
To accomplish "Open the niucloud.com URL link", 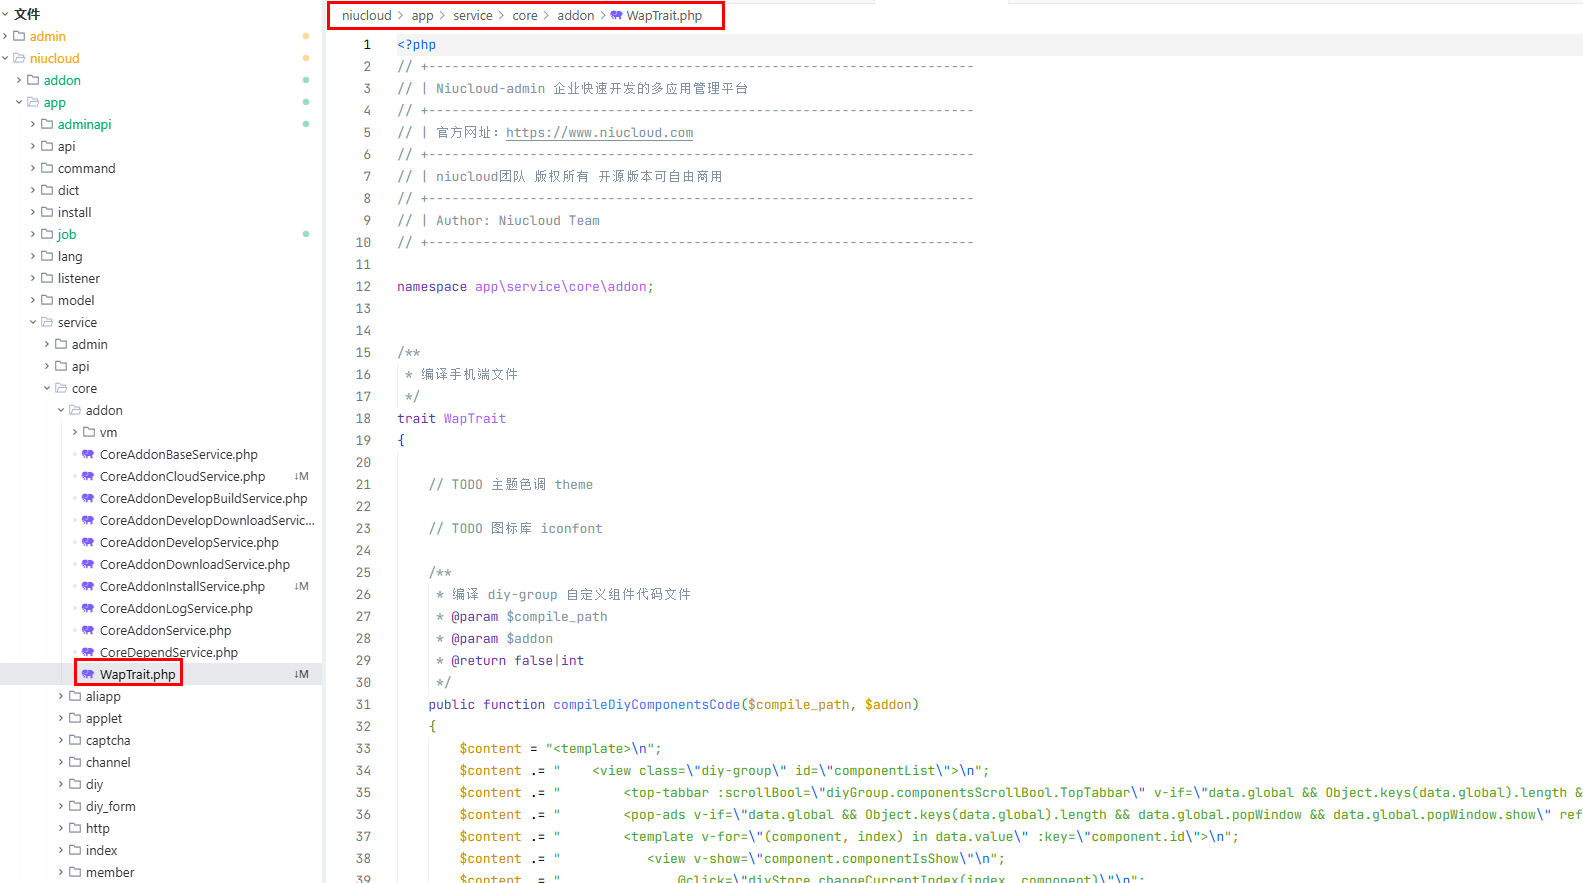I will coord(599,133).
